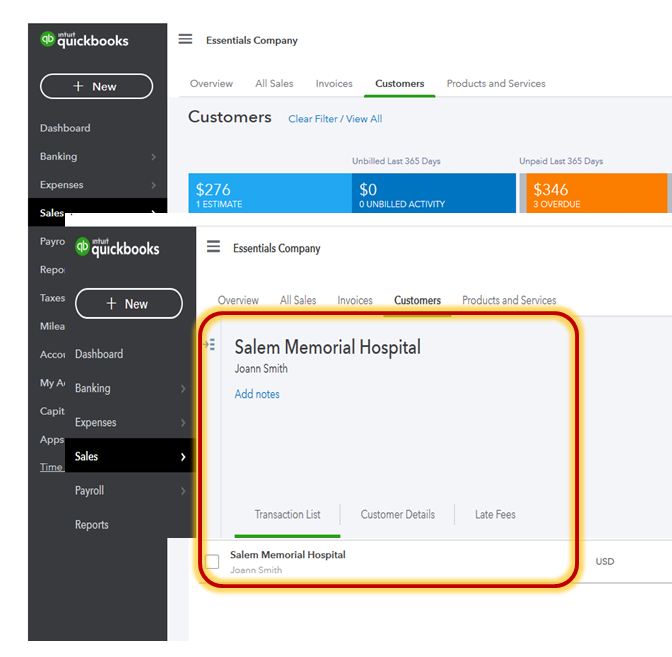Image resolution: width=672 pixels, height=657 pixels.
Task: Open Reports in the lower sidebar
Action: point(92,525)
